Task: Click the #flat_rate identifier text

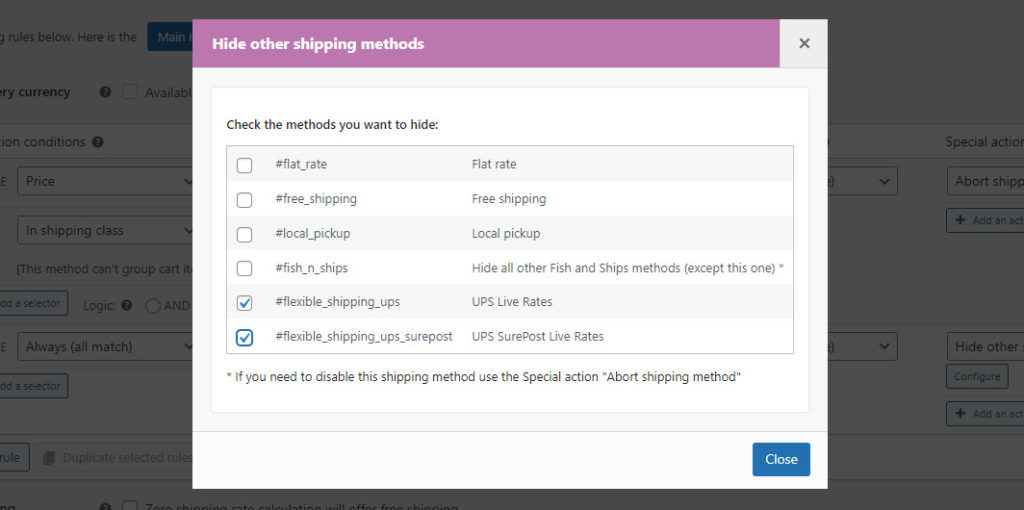Action: tap(301, 164)
